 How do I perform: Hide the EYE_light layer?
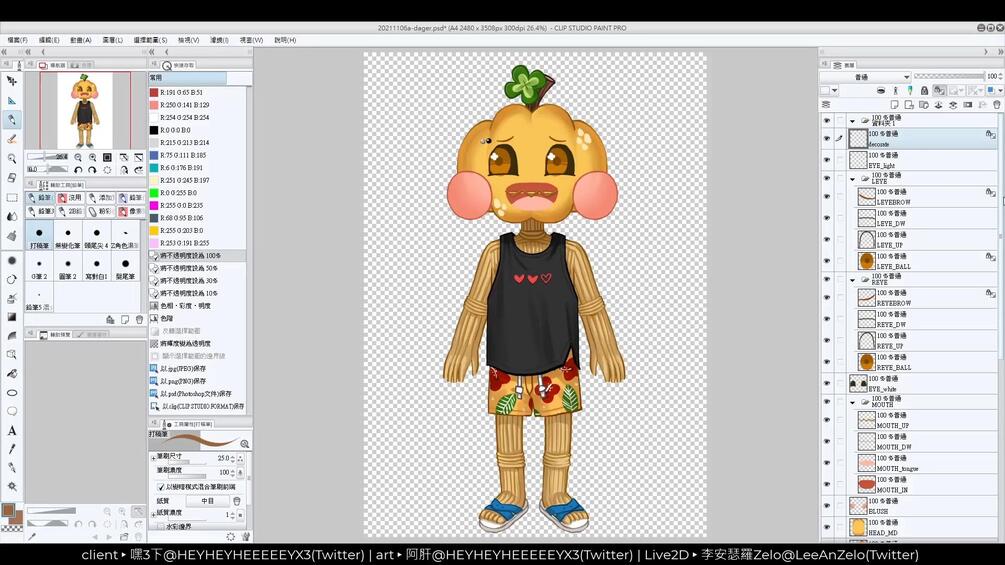click(826, 160)
